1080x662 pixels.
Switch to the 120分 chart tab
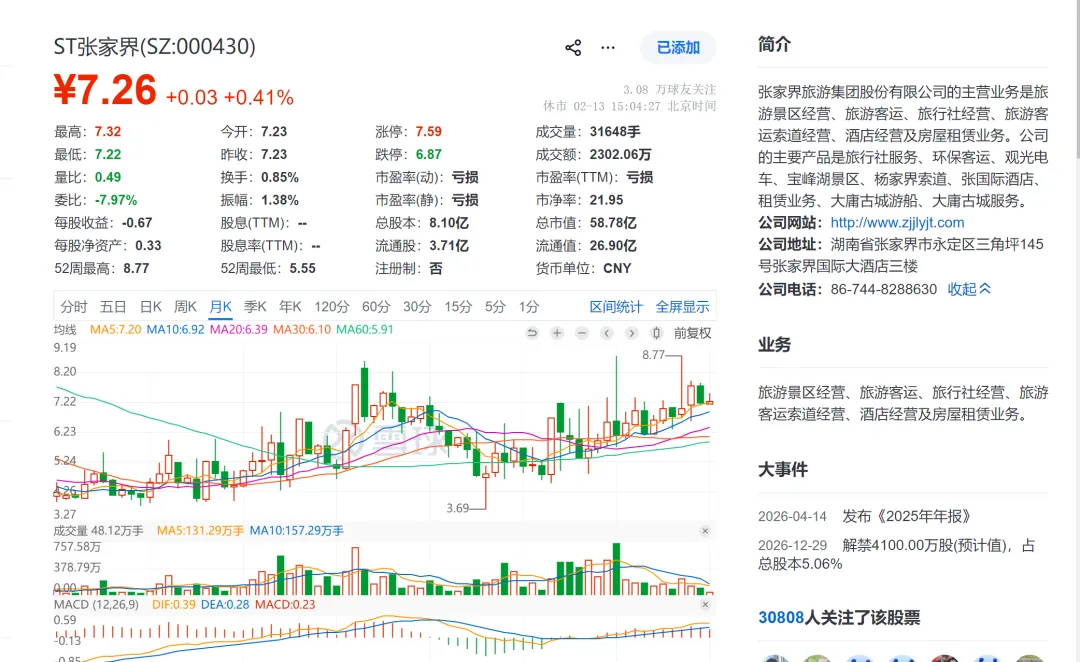point(332,307)
